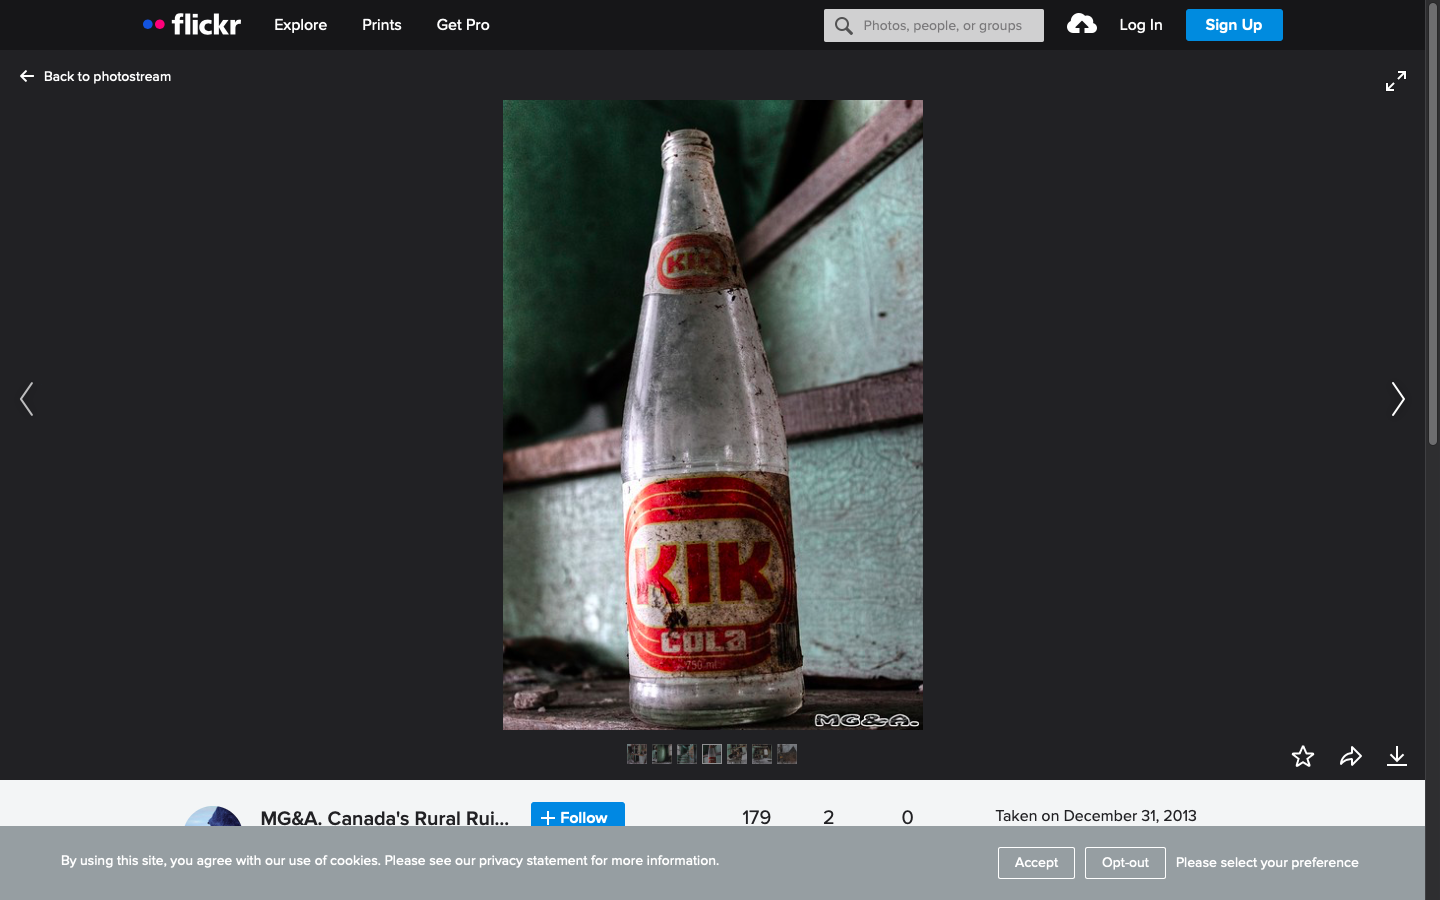This screenshot has width=1440, height=900.
Task: Accept the cookie notice
Action: click(x=1036, y=863)
